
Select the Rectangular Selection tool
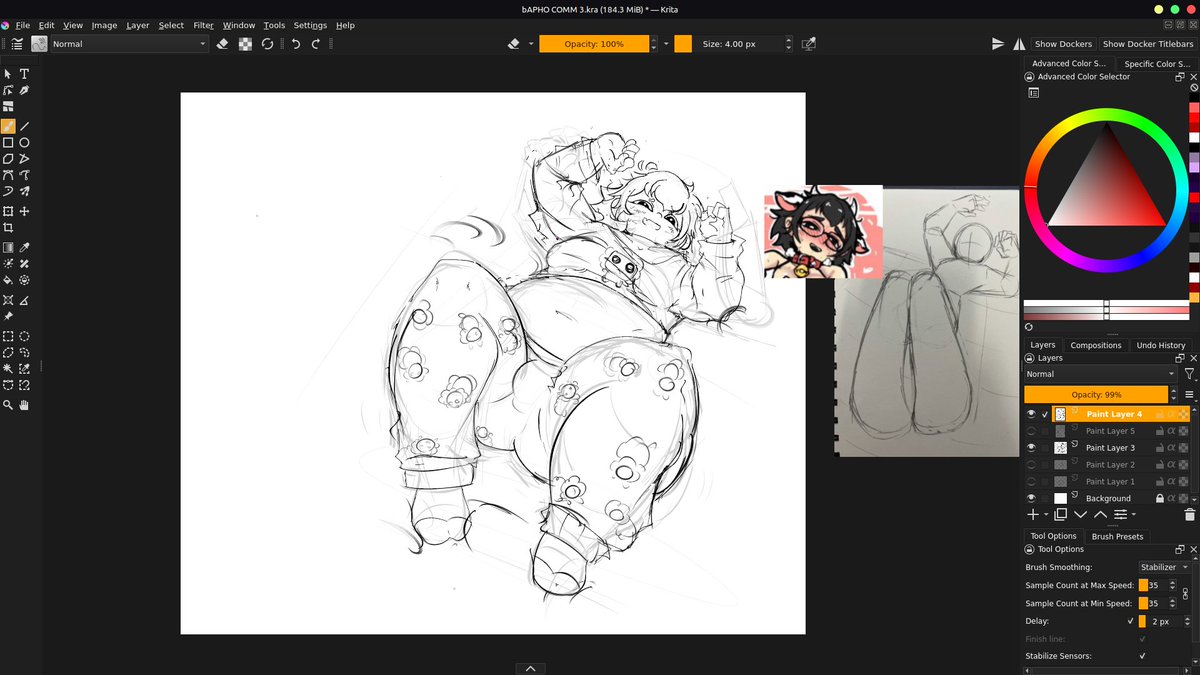(x=8, y=336)
